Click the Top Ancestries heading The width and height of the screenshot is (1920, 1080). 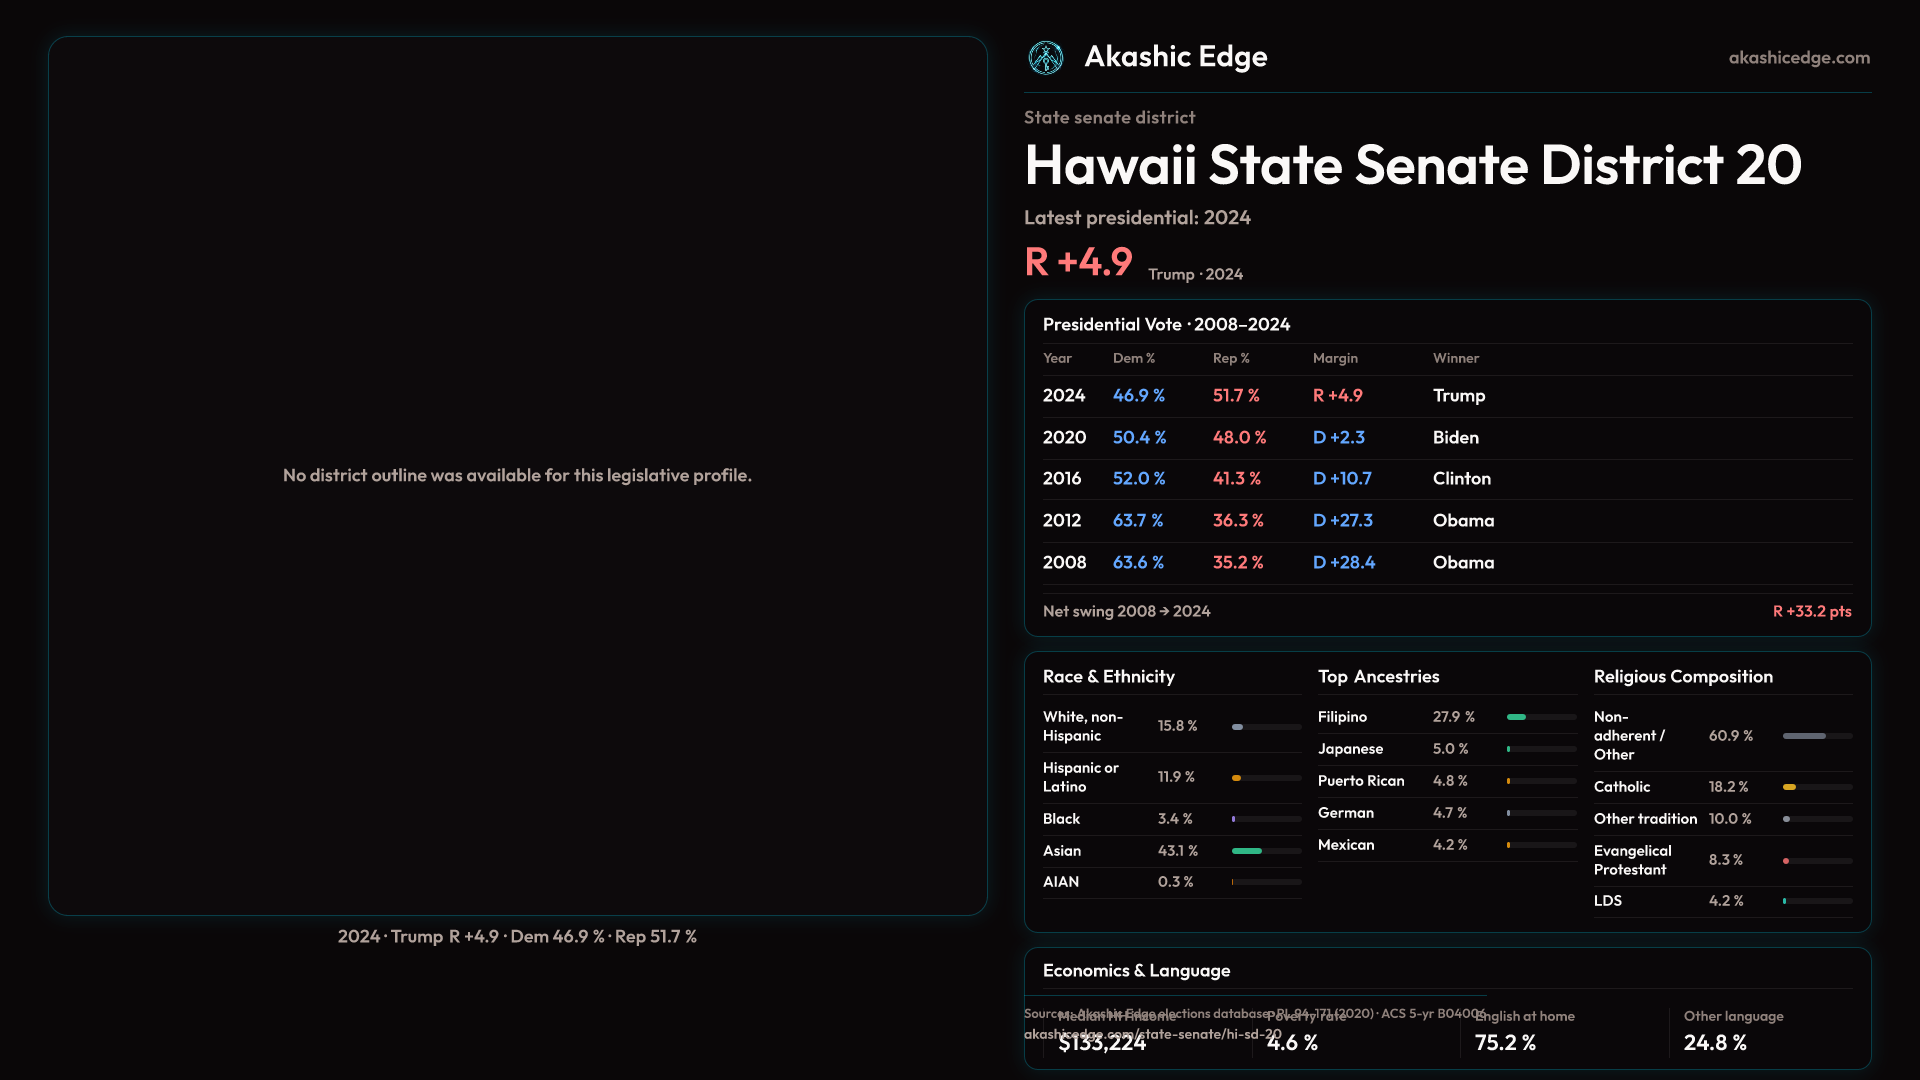(1378, 677)
